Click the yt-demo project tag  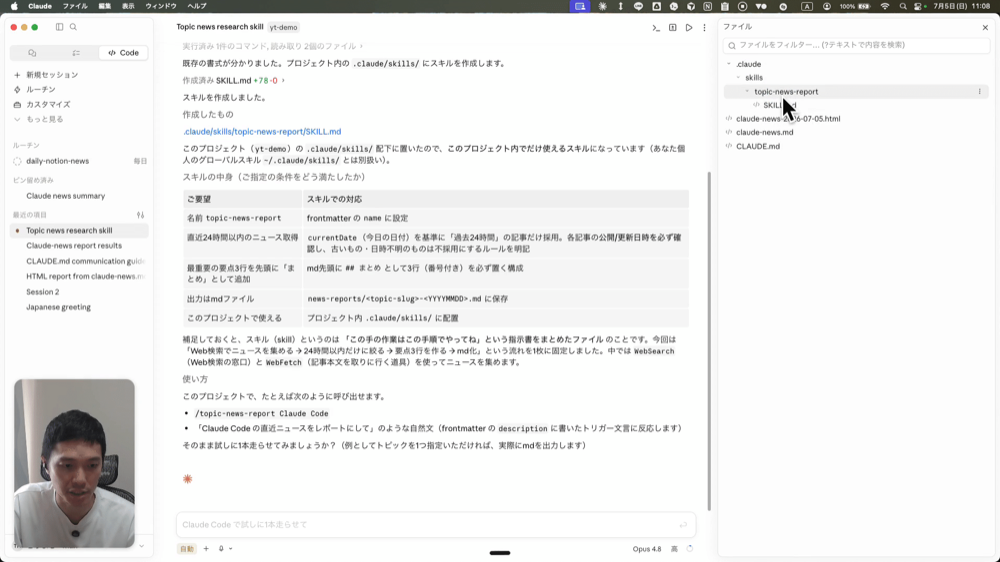[283, 27]
